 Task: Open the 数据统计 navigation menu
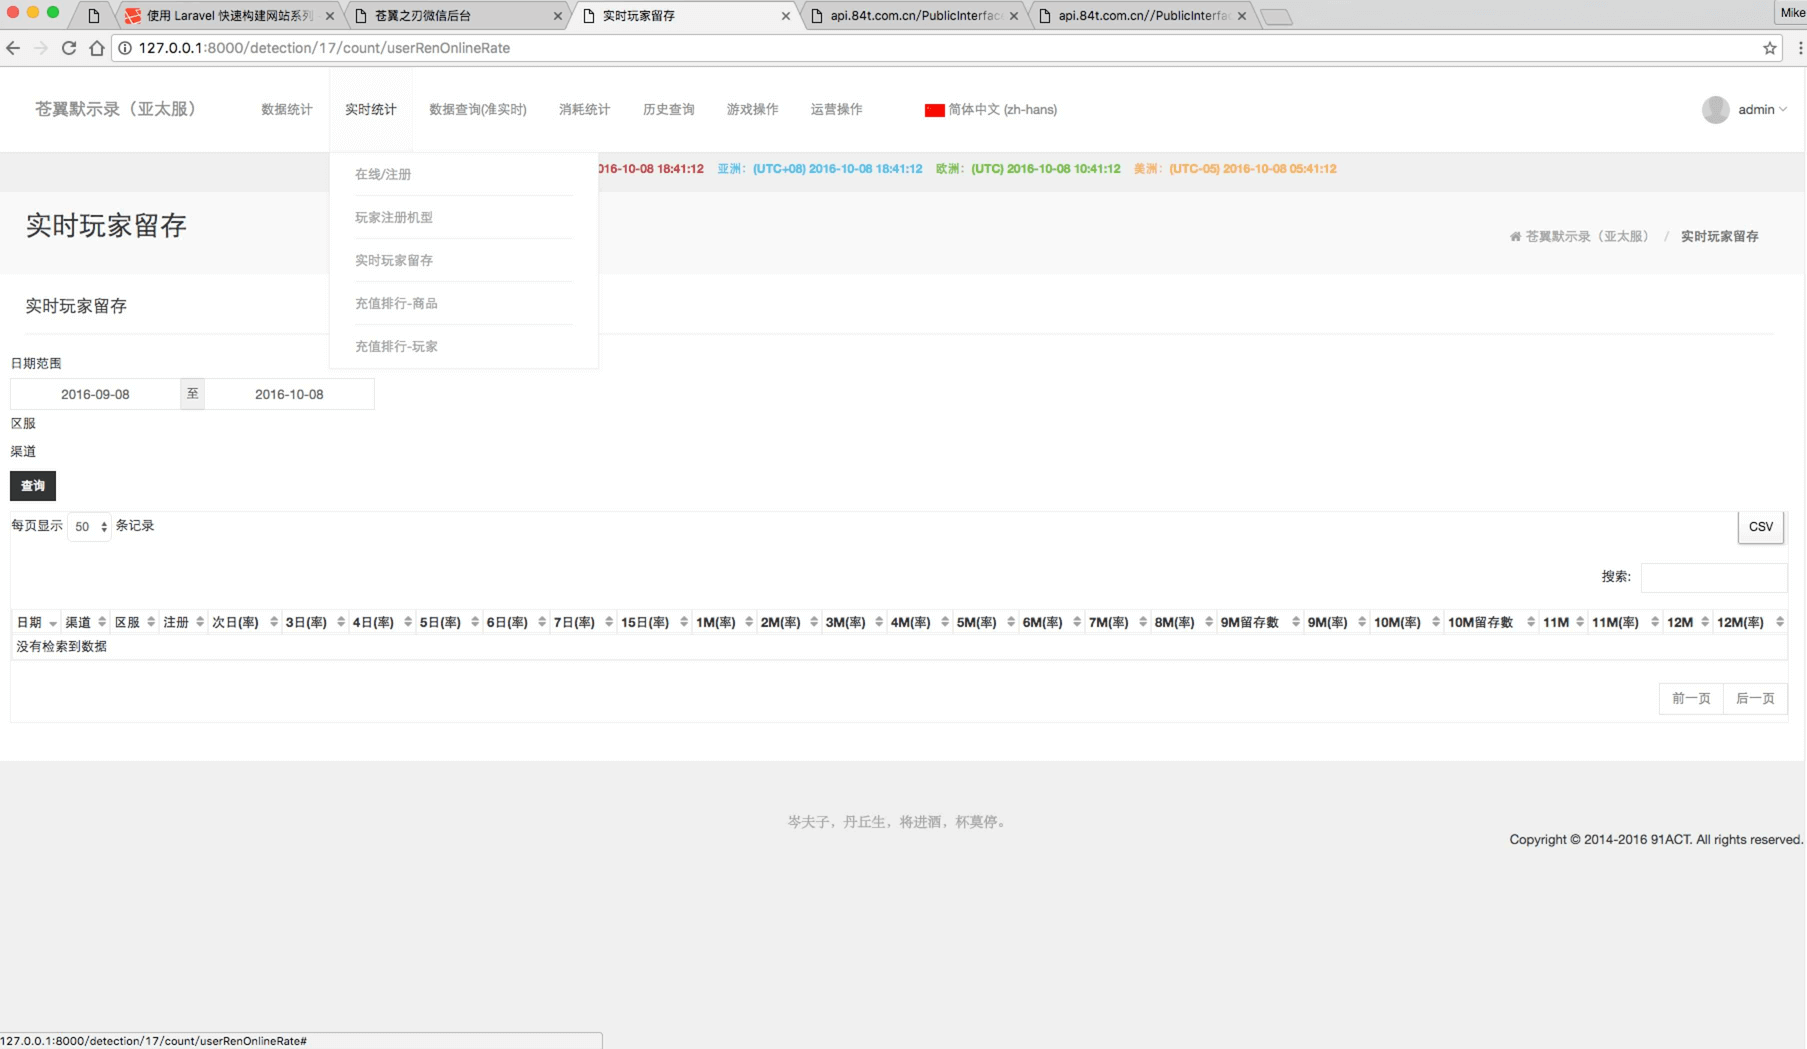pos(287,110)
